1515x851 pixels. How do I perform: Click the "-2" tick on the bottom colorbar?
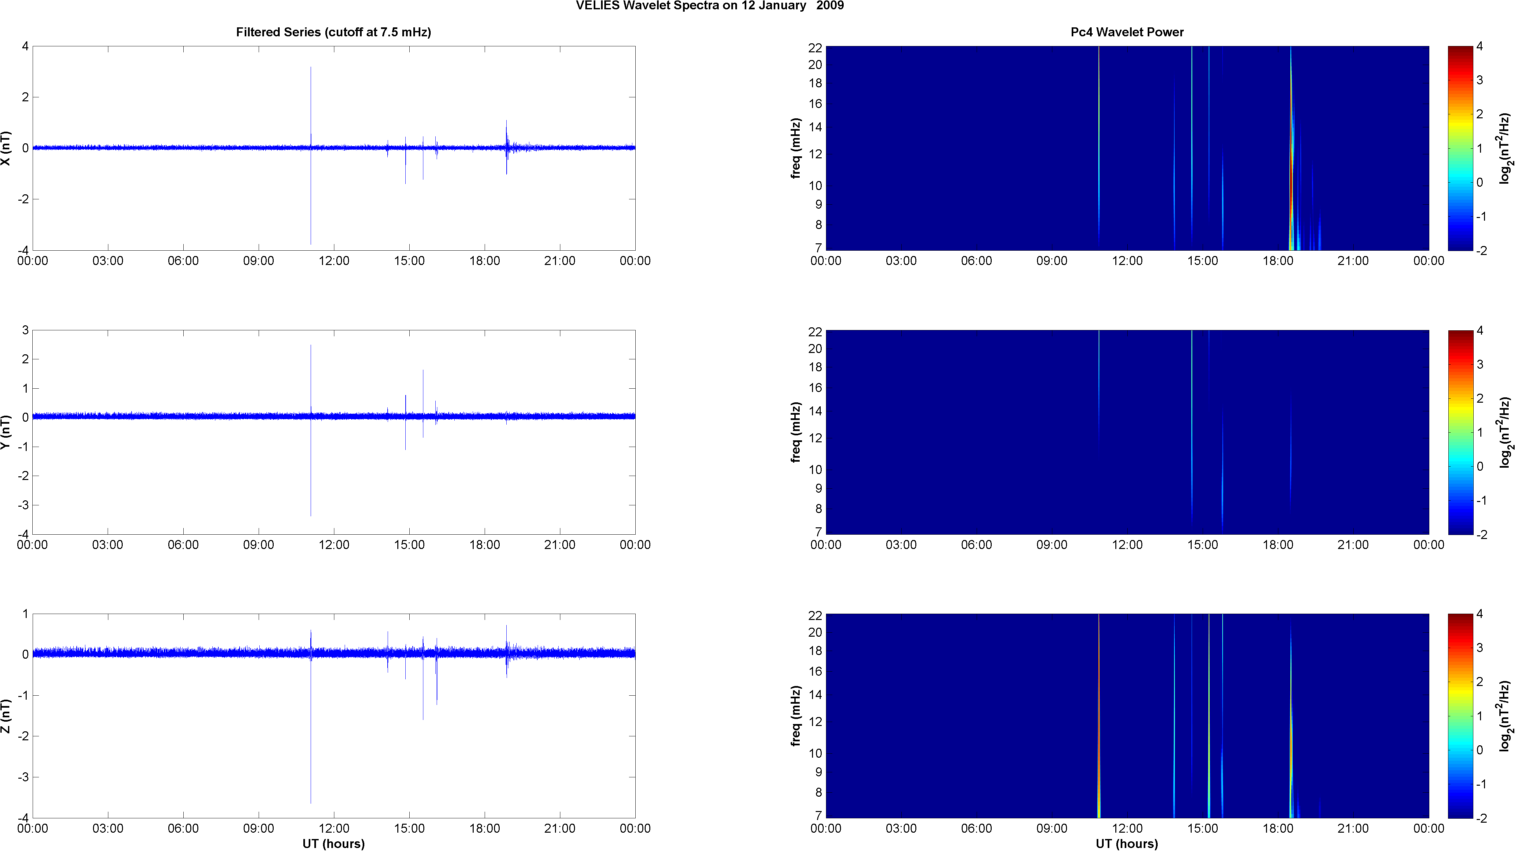click(1482, 818)
